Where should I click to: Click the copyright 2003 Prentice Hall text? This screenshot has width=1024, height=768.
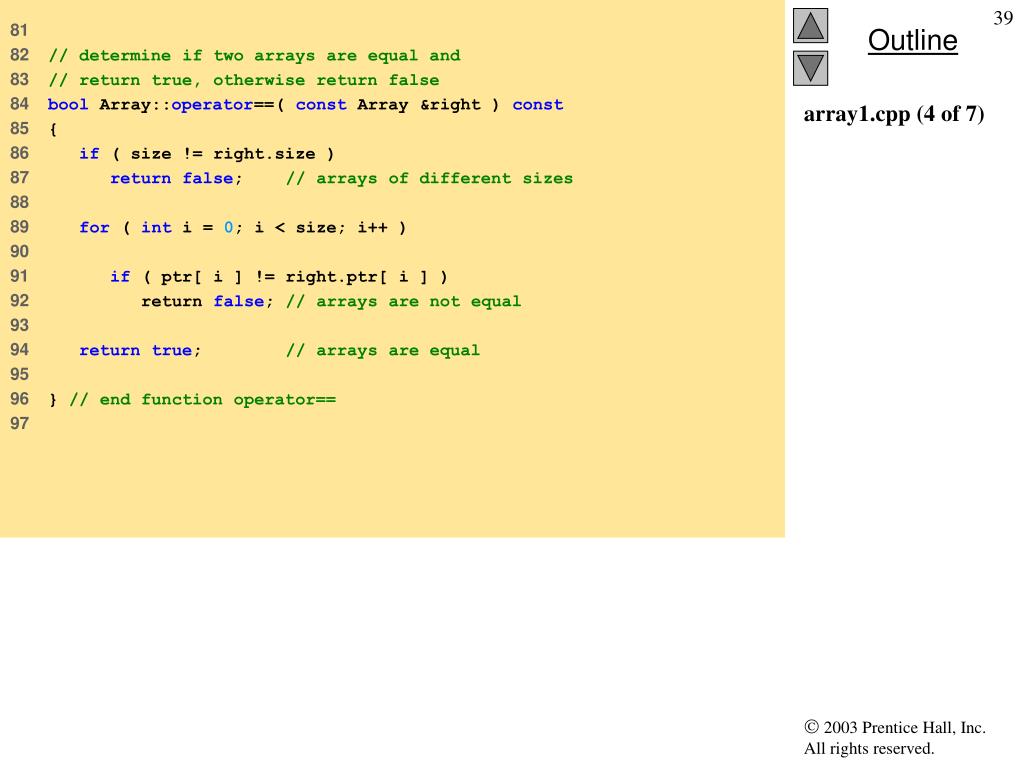tap(895, 727)
